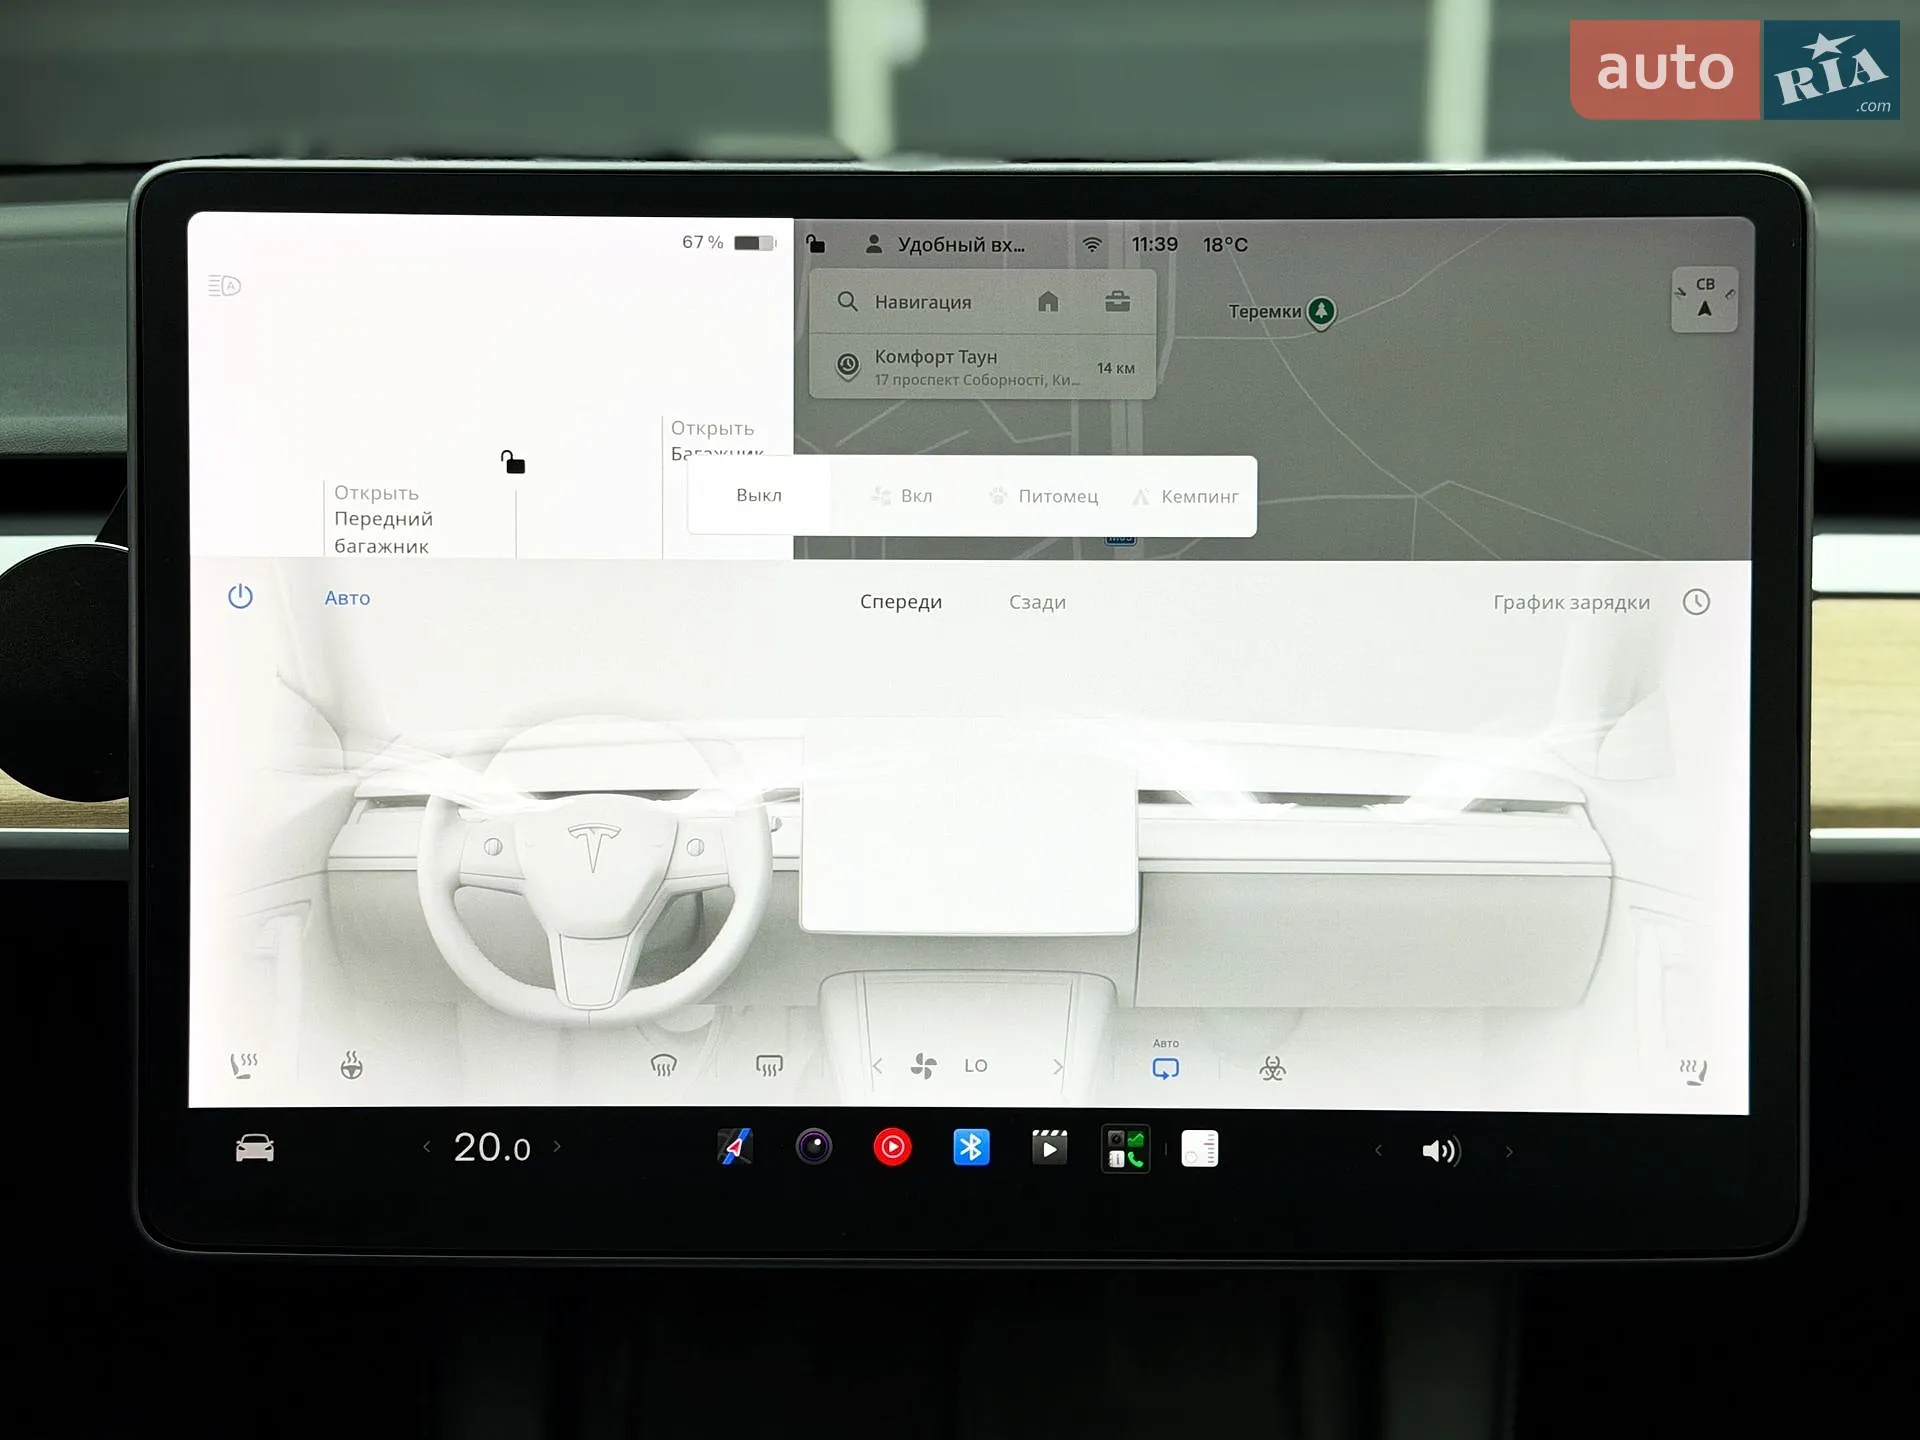Open the Bluetooth settings icon

point(971,1147)
